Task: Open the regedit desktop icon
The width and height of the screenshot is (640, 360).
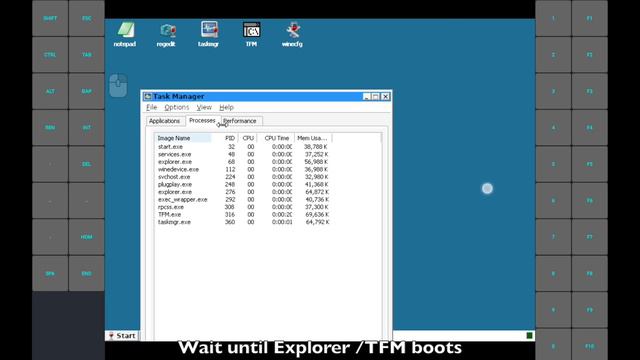Action: 167,34
